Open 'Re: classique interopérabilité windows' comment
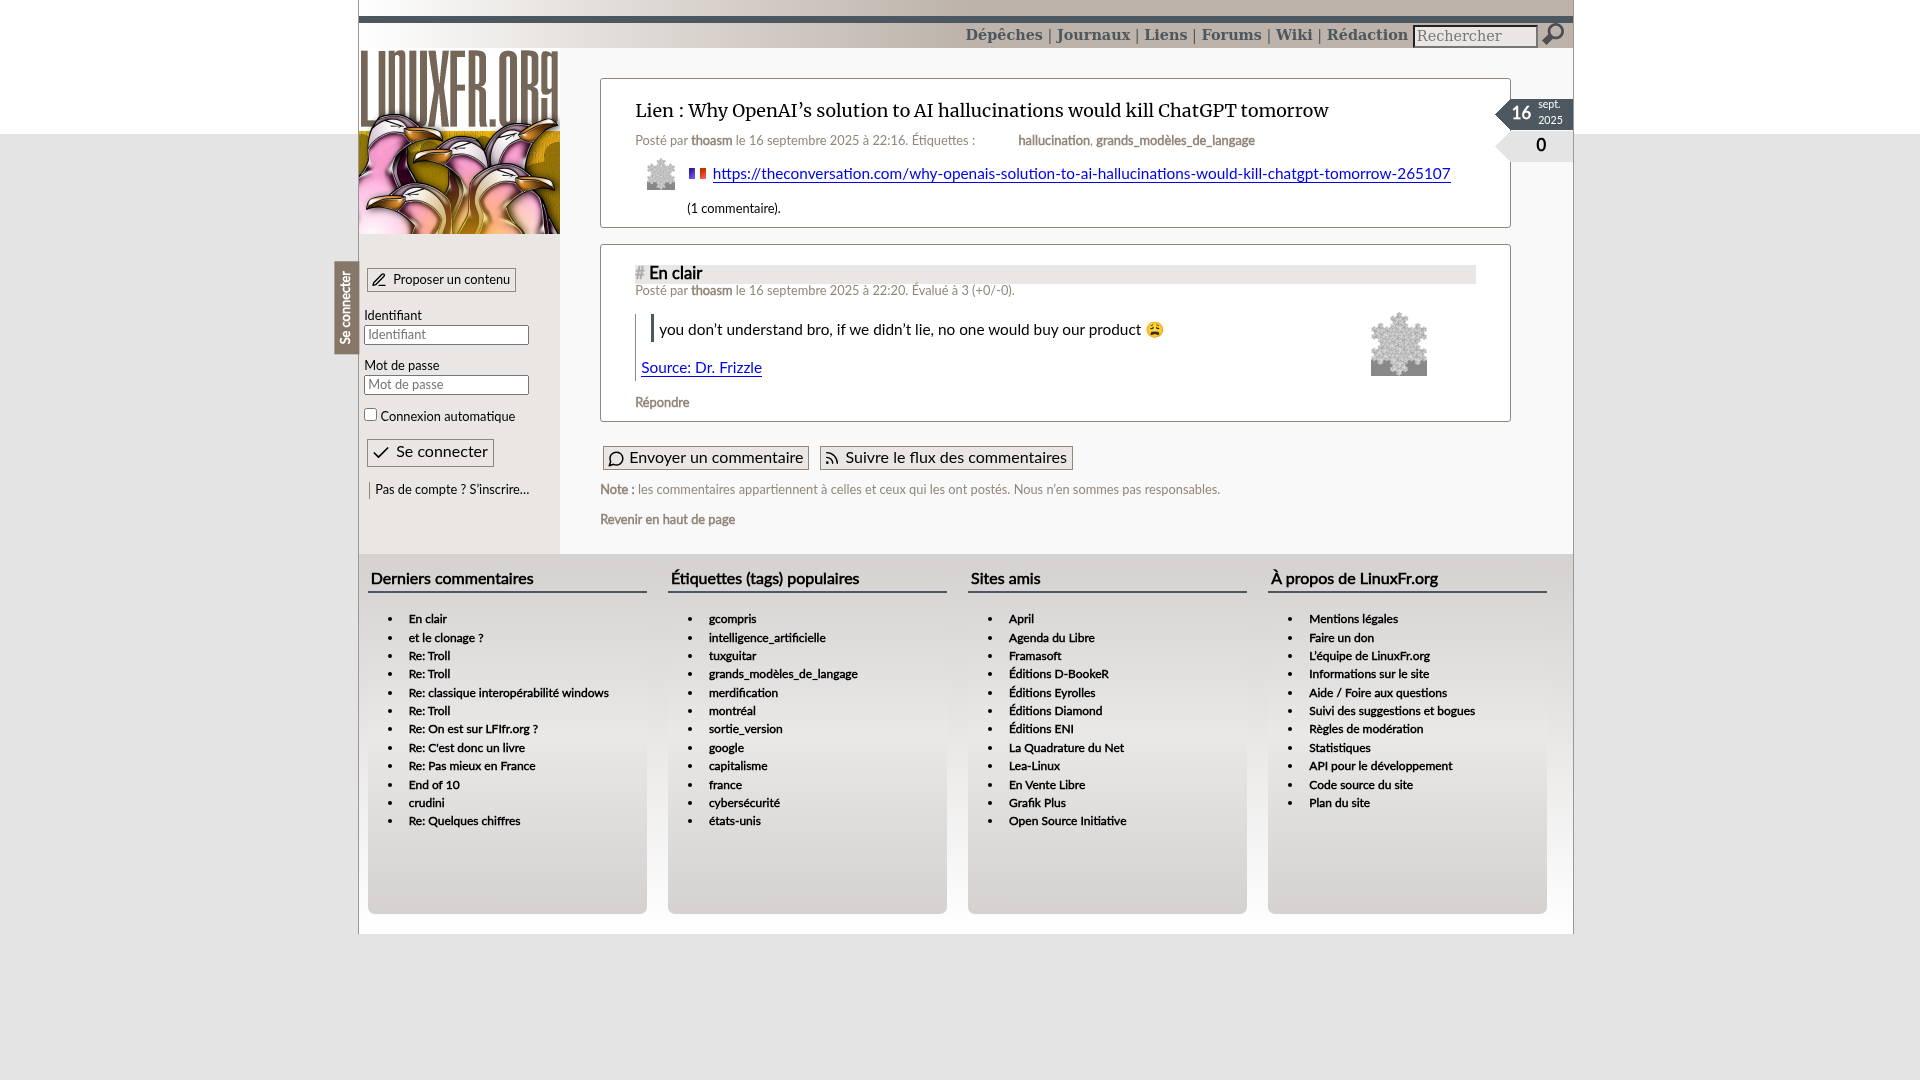The height and width of the screenshot is (1080, 1920). pos(508,693)
